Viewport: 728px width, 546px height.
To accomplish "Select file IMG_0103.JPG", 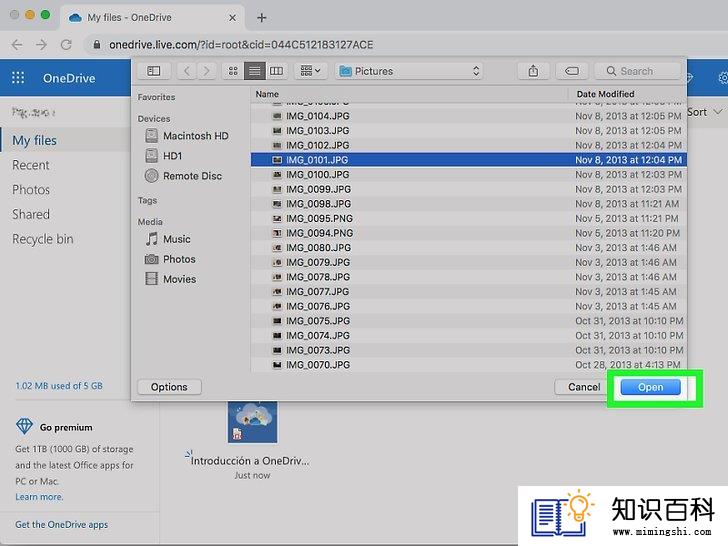I will (x=469, y=130).
